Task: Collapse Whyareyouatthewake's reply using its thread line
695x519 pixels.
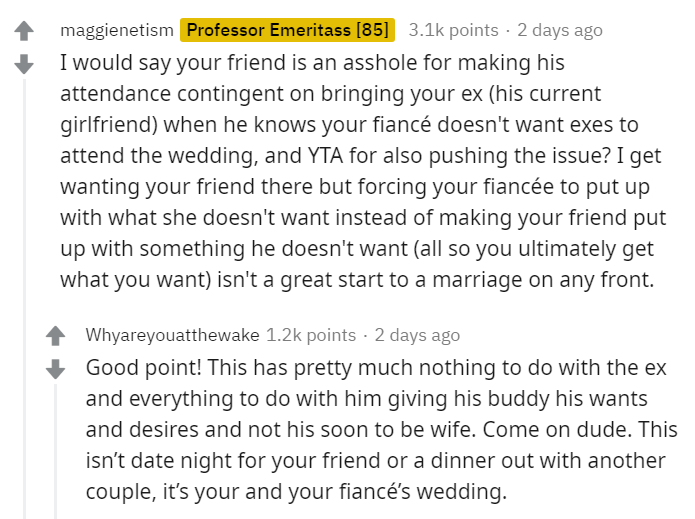Action: pos(55,452)
